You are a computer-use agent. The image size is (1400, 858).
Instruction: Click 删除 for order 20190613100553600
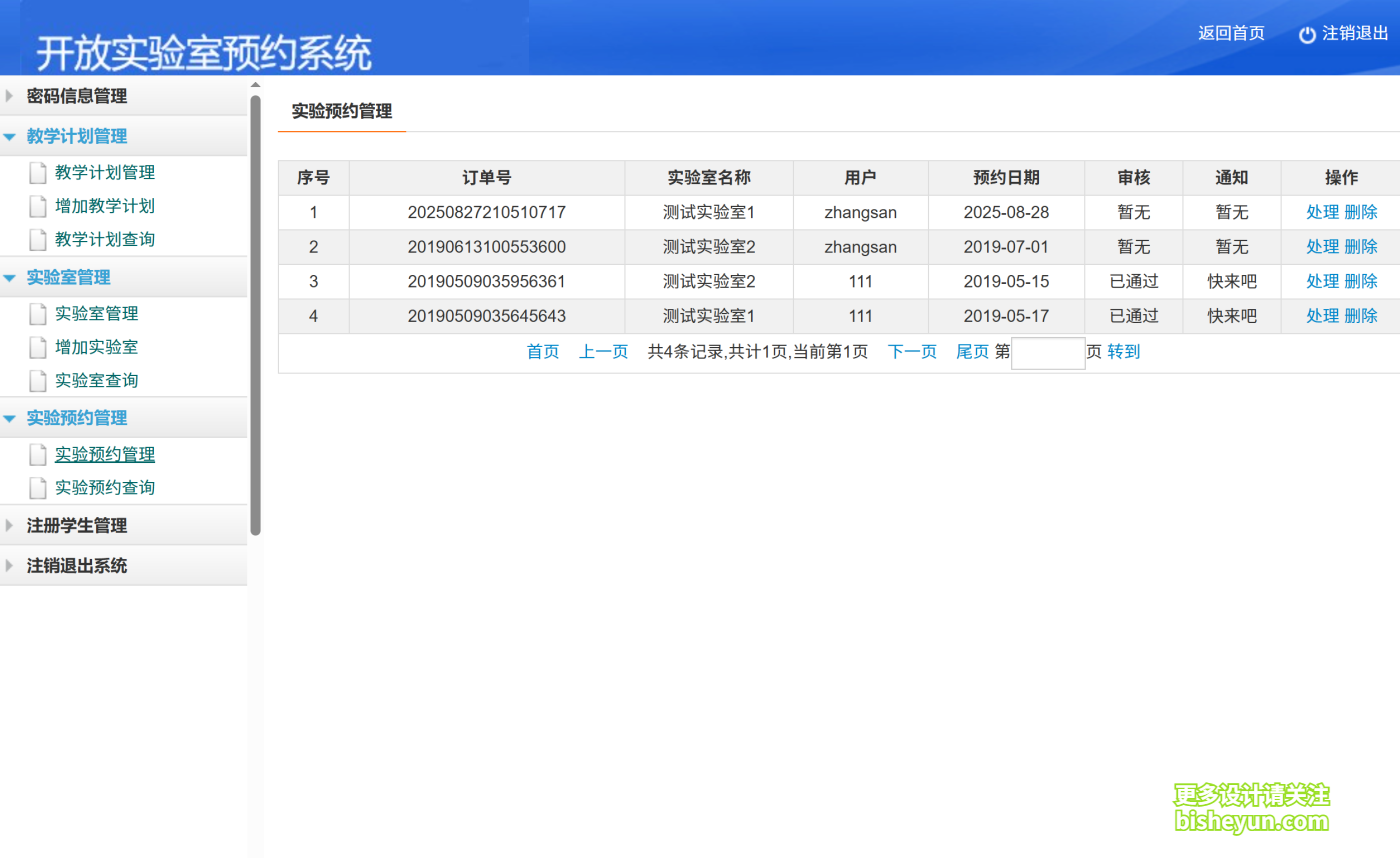coord(1361,247)
